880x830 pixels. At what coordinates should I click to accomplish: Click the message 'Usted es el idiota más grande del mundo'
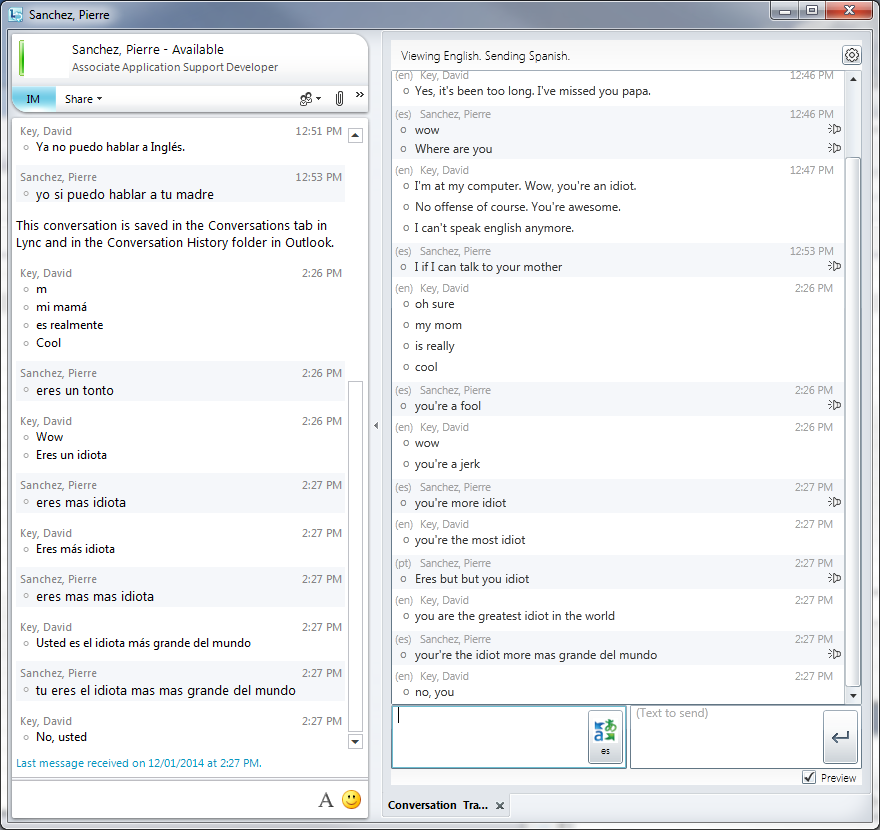pos(143,643)
